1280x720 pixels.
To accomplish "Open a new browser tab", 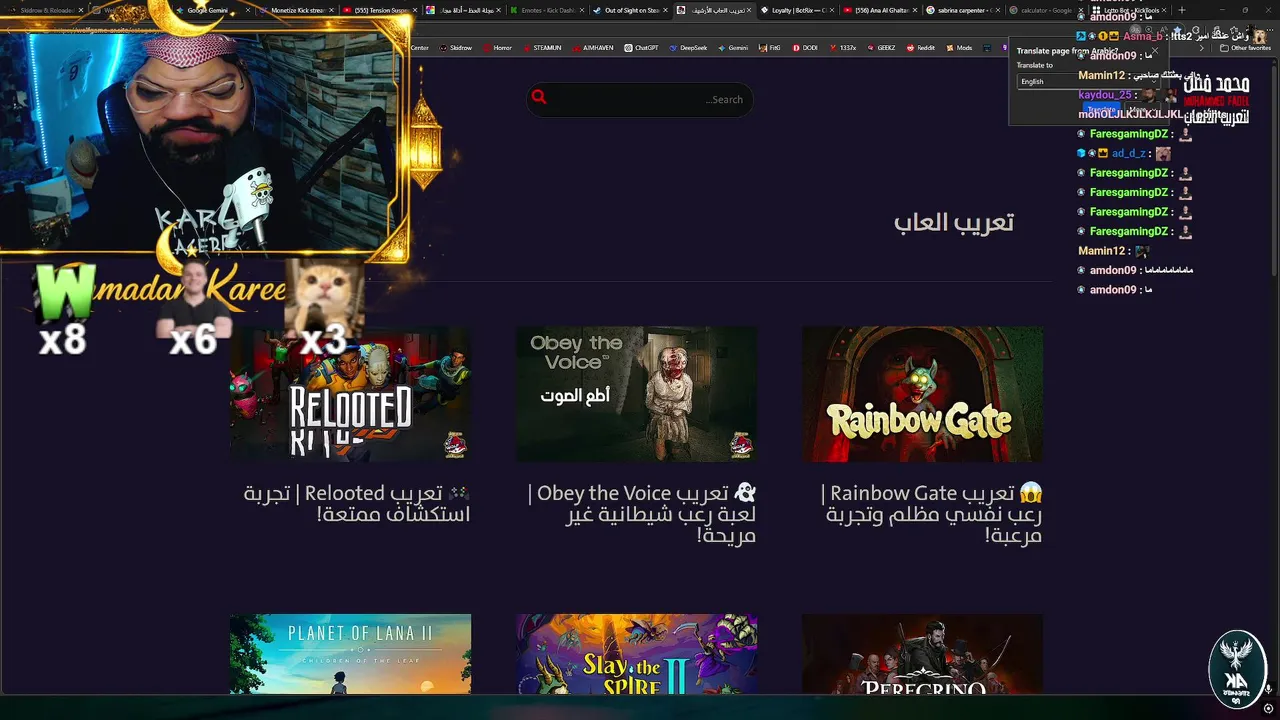I will pyautogui.click(x=1182, y=10).
